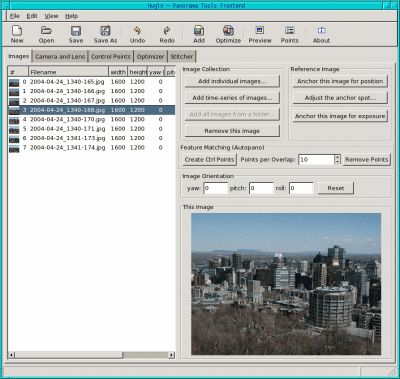The width and height of the screenshot is (400, 379).
Task: Click the Save As toolbar icon
Action: tap(105, 34)
